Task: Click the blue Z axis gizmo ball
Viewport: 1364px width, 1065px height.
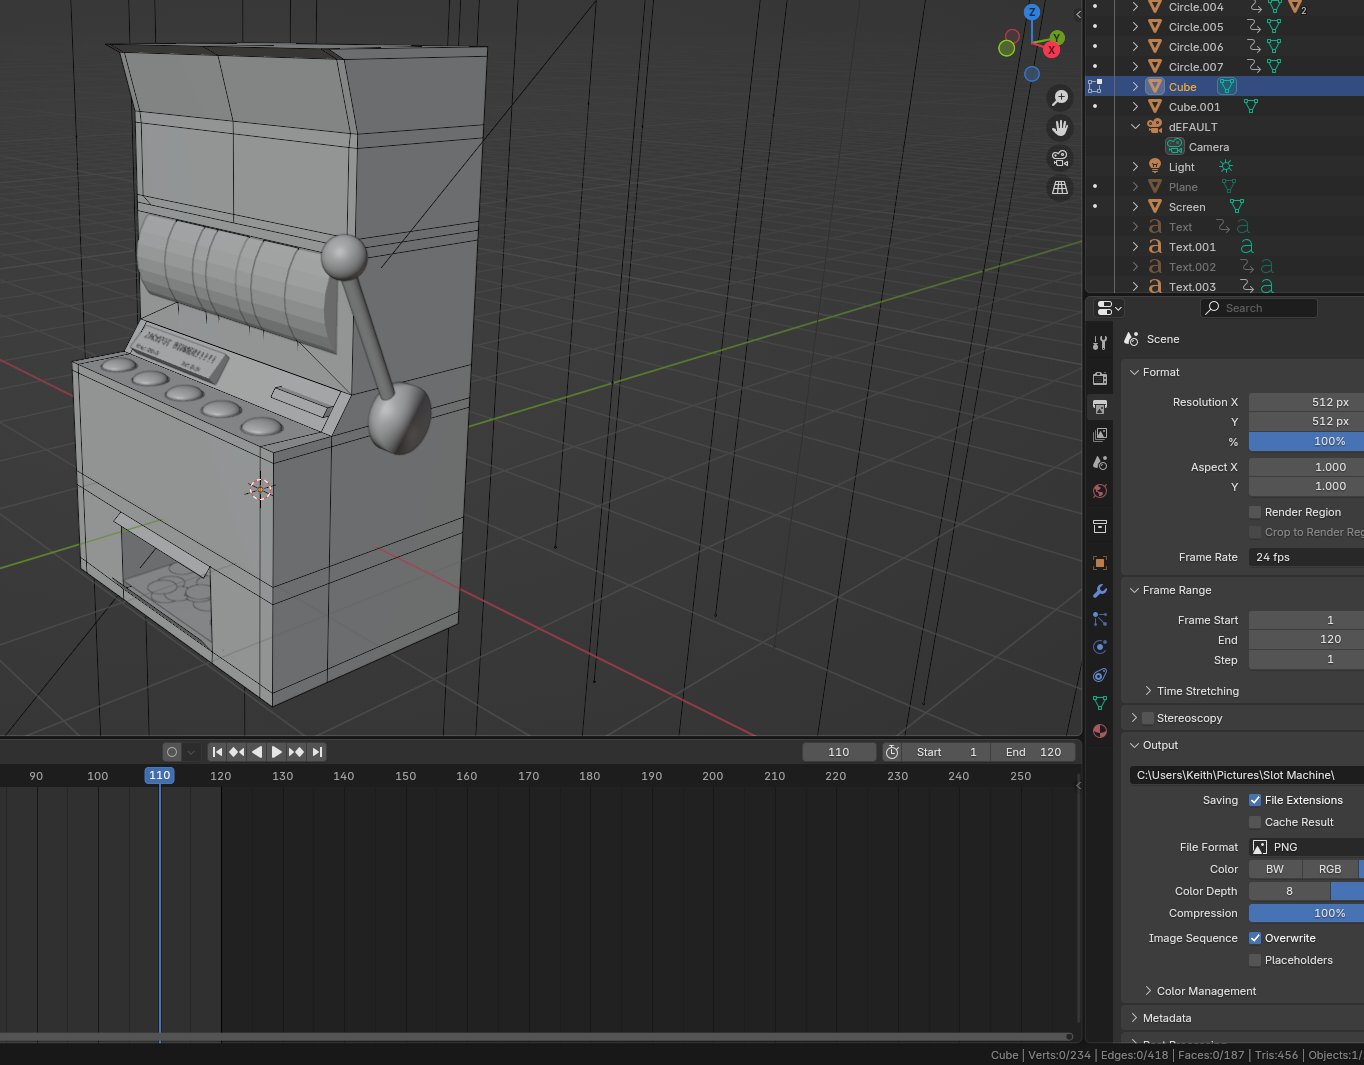Action: pos(1032,12)
